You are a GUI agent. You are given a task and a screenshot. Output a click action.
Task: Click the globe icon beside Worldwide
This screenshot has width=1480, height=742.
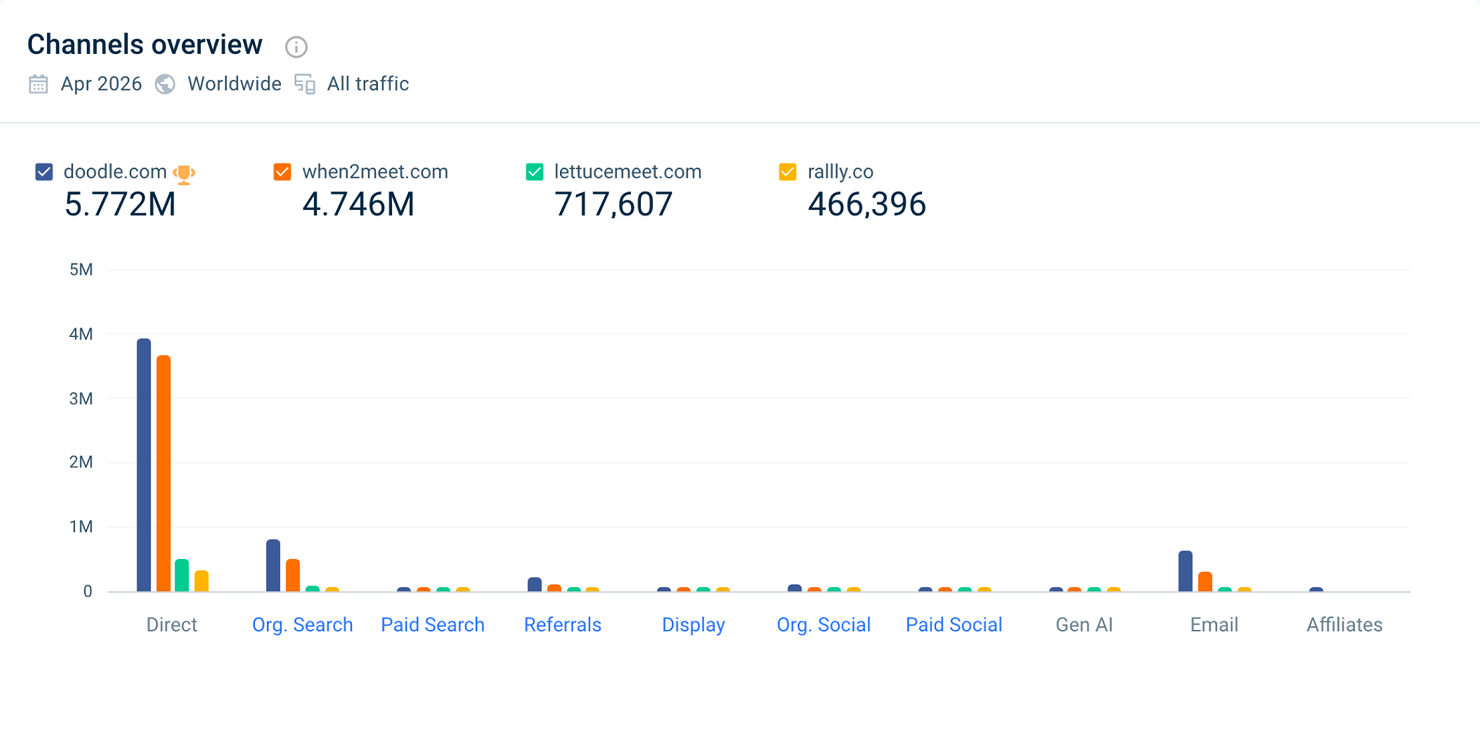pyautogui.click(x=165, y=84)
